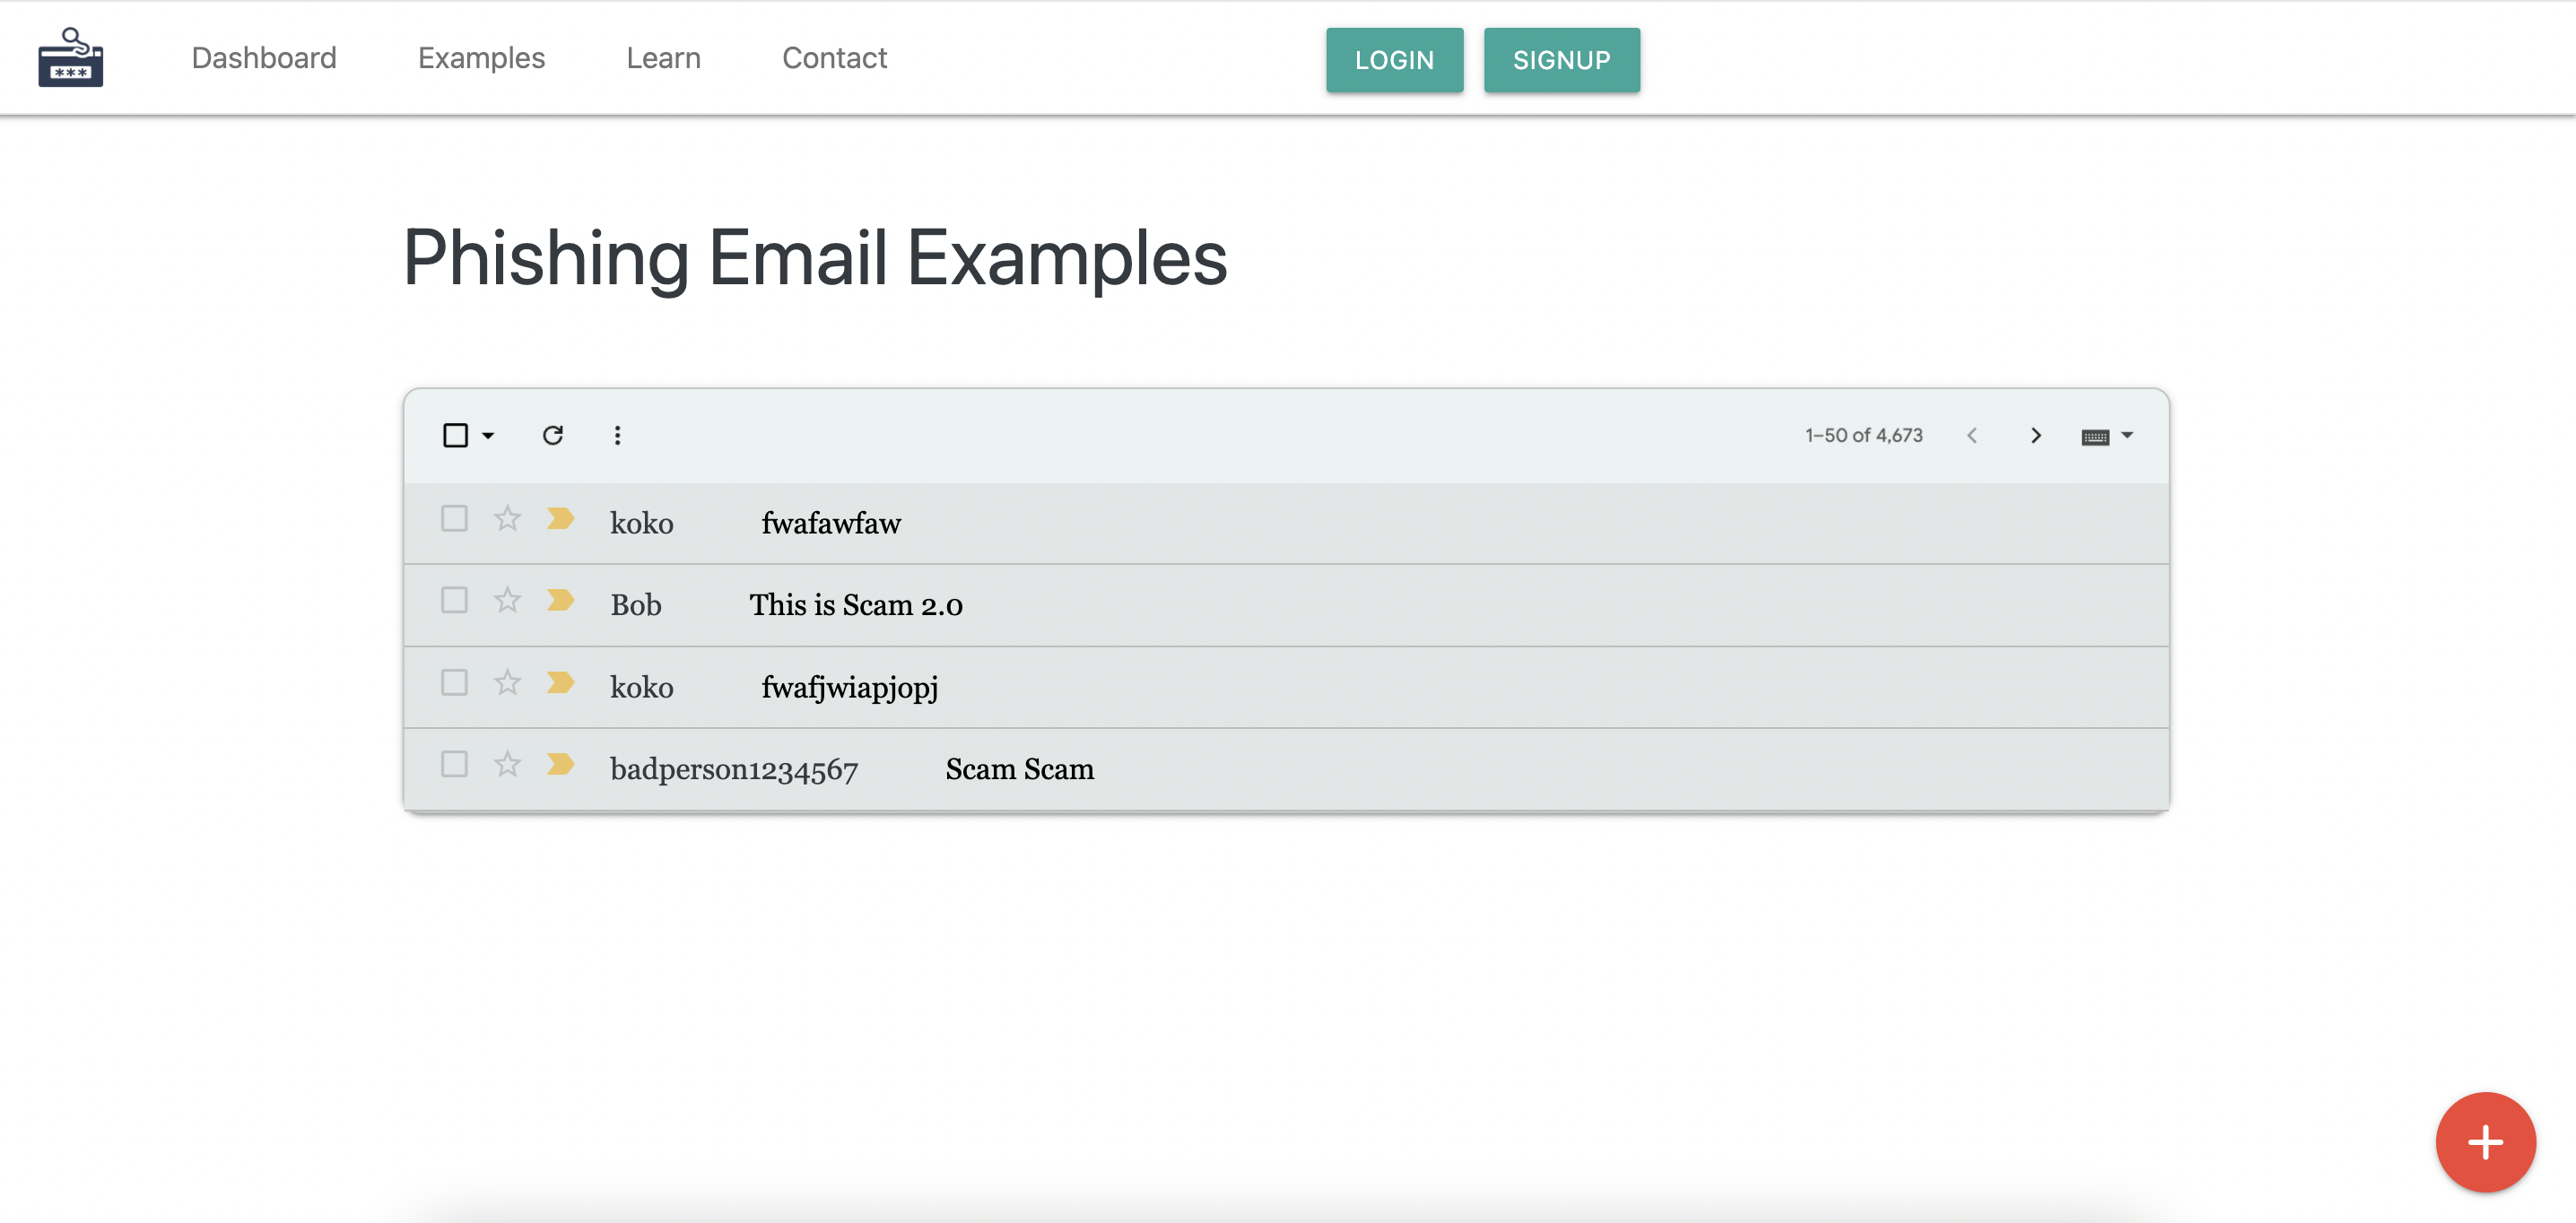Viewport: 2576px width, 1223px height.
Task: Click the keyboard logo in the navbar
Action: click(x=70, y=58)
